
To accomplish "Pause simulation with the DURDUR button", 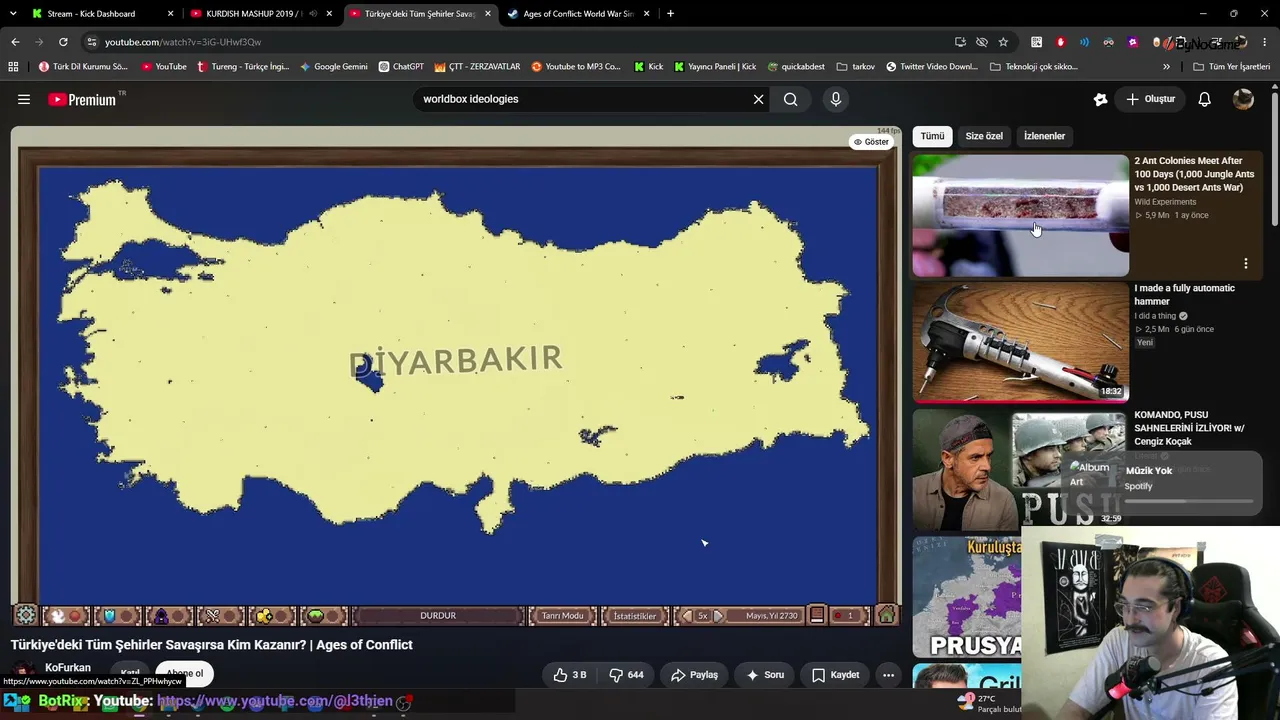I will point(438,616).
